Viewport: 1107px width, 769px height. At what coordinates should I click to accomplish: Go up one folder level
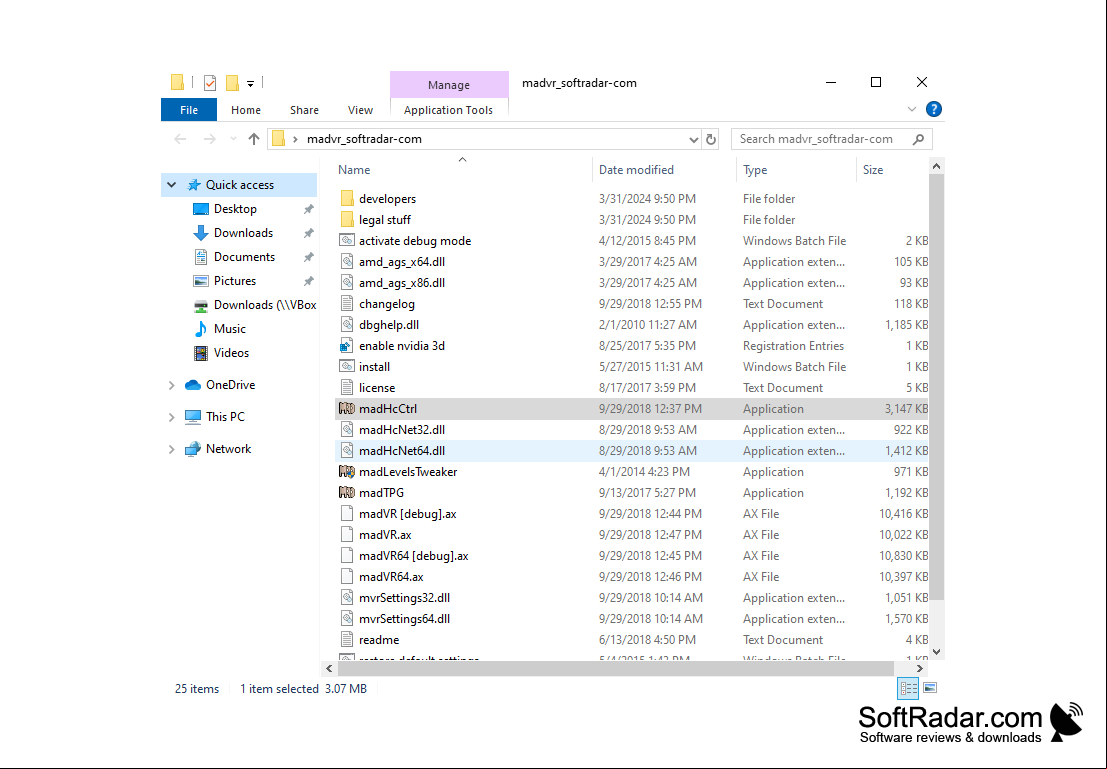254,139
